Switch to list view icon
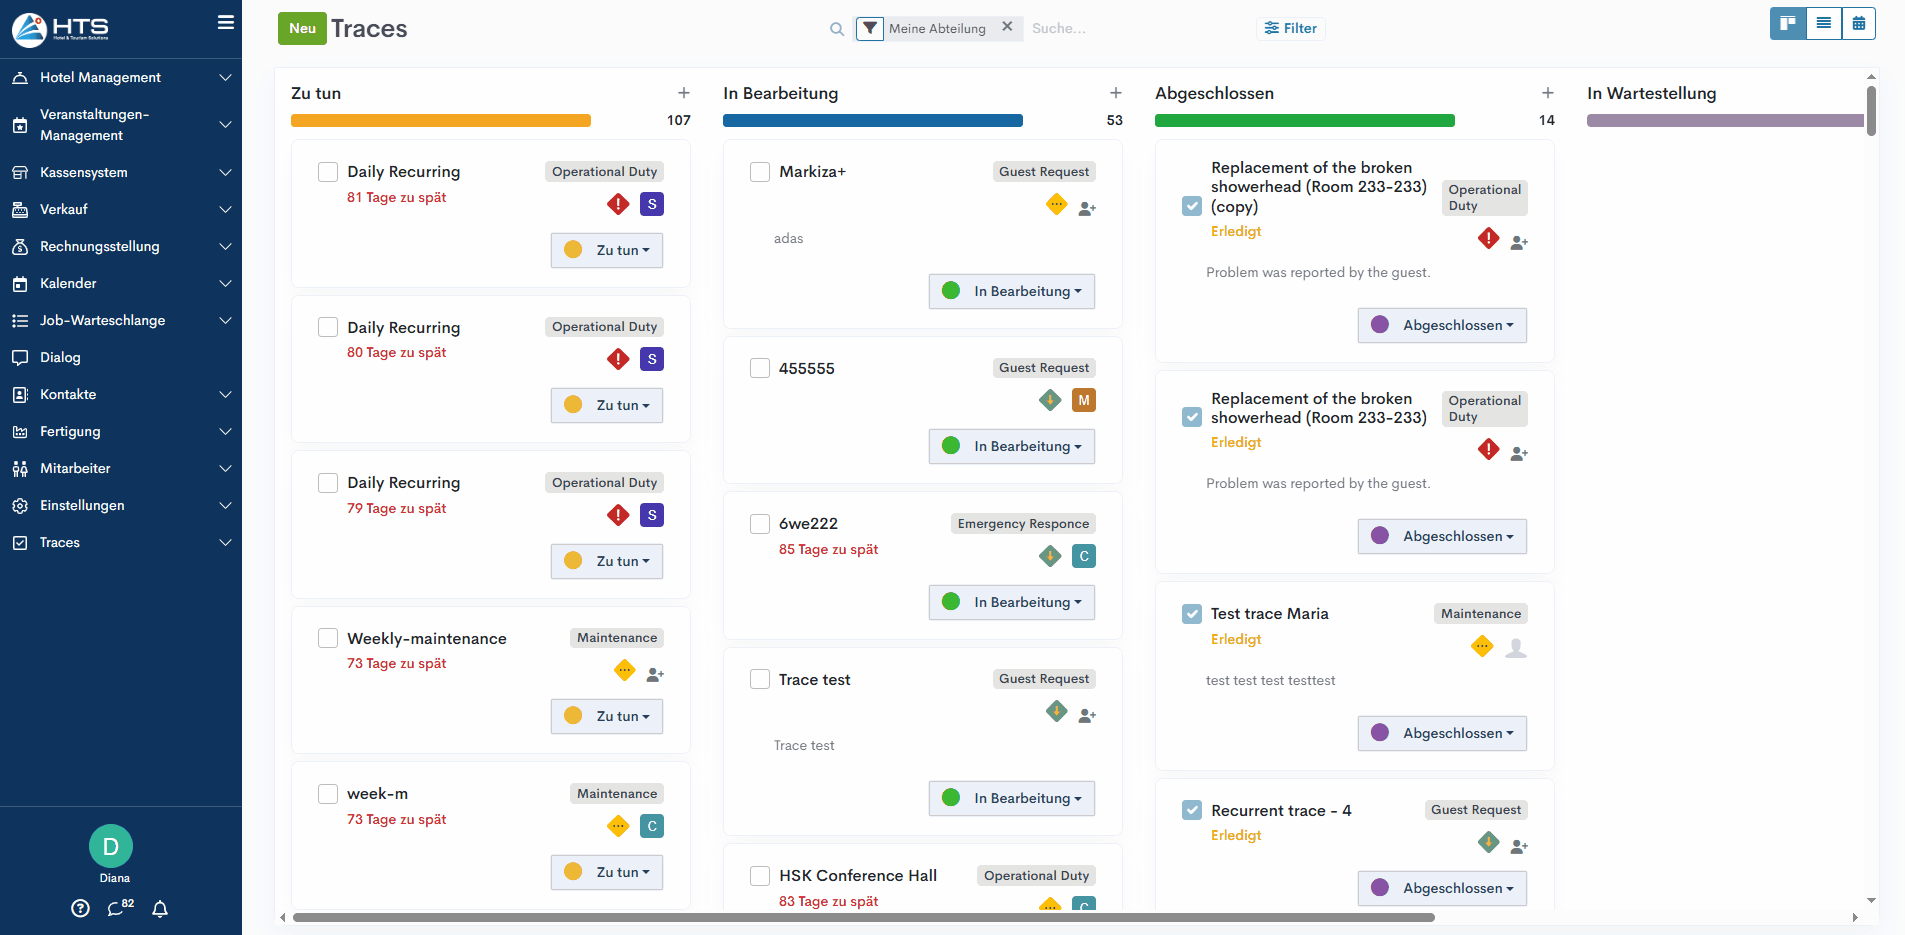1905x935 pixels. coord(1823,24)
